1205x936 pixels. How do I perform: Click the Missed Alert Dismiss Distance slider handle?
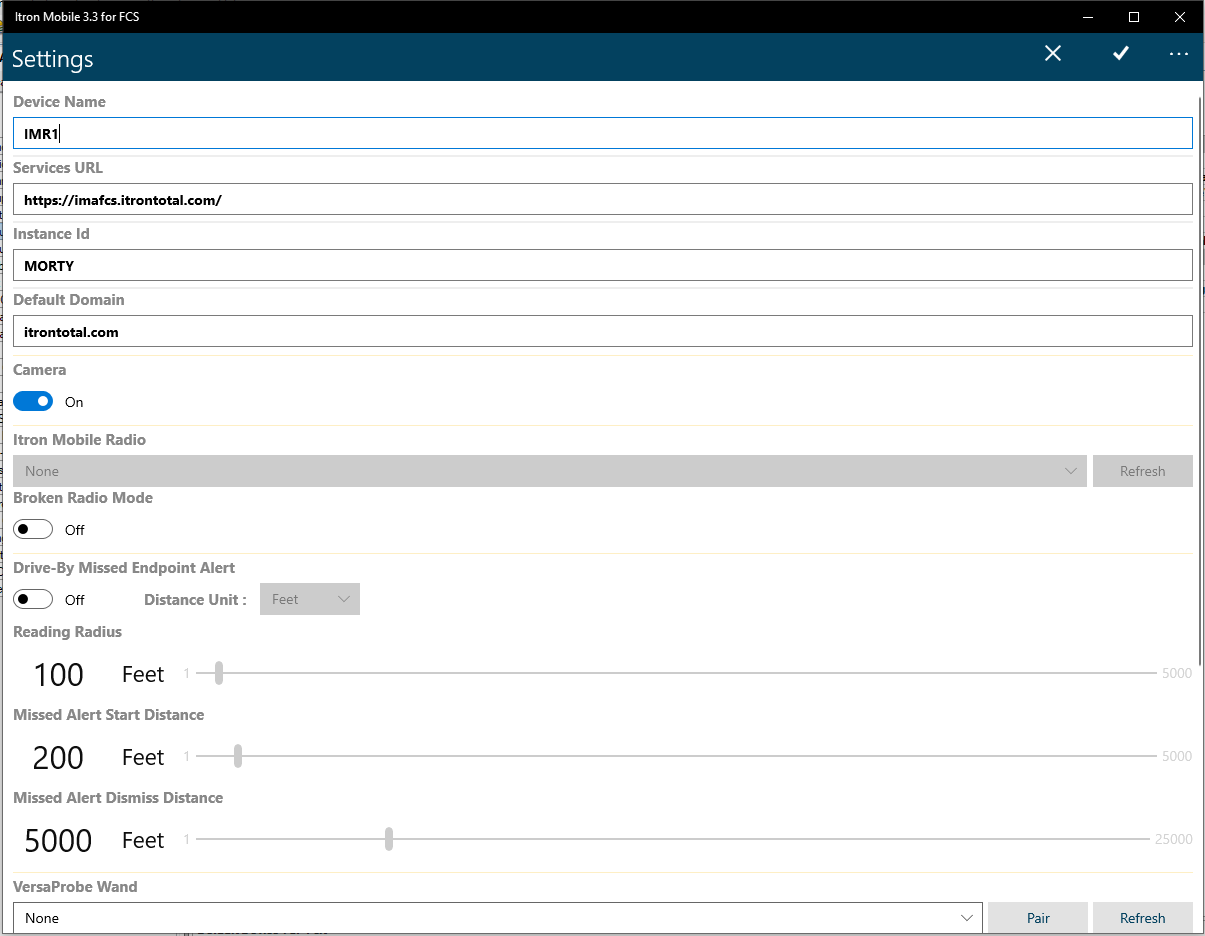(x=389, y=840)
